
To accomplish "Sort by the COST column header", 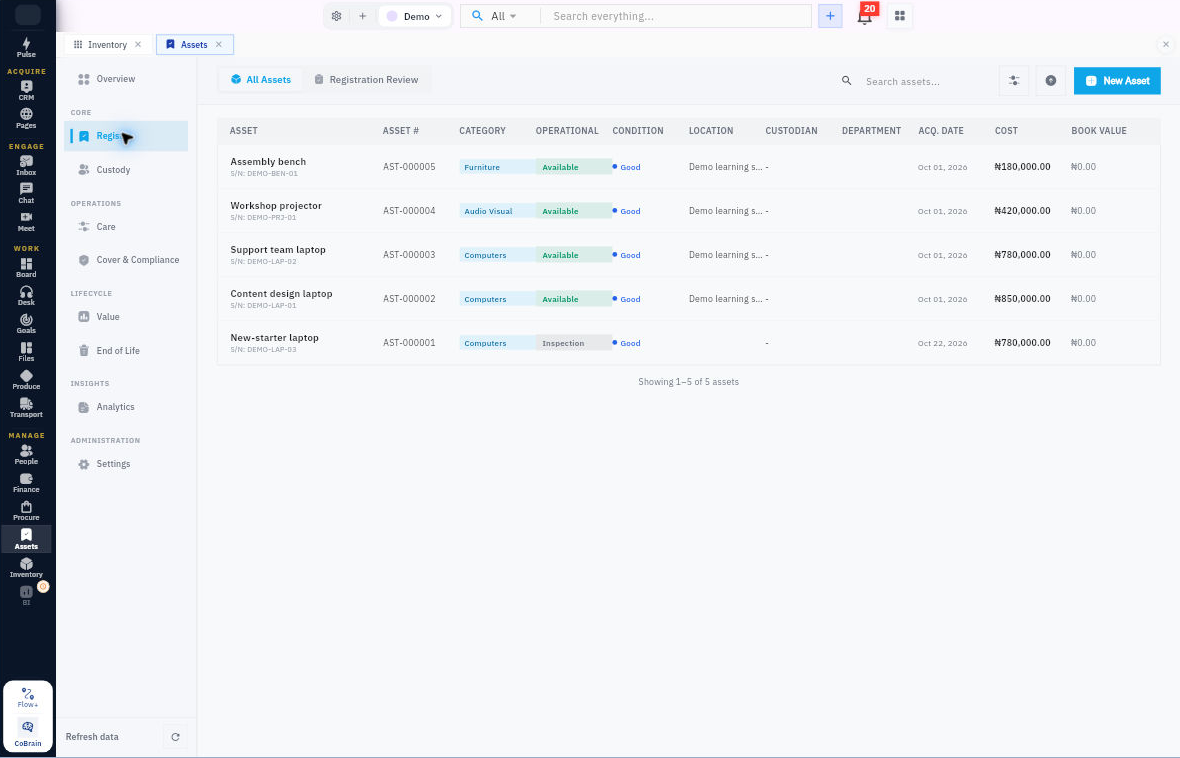I will pos(1005,131).
